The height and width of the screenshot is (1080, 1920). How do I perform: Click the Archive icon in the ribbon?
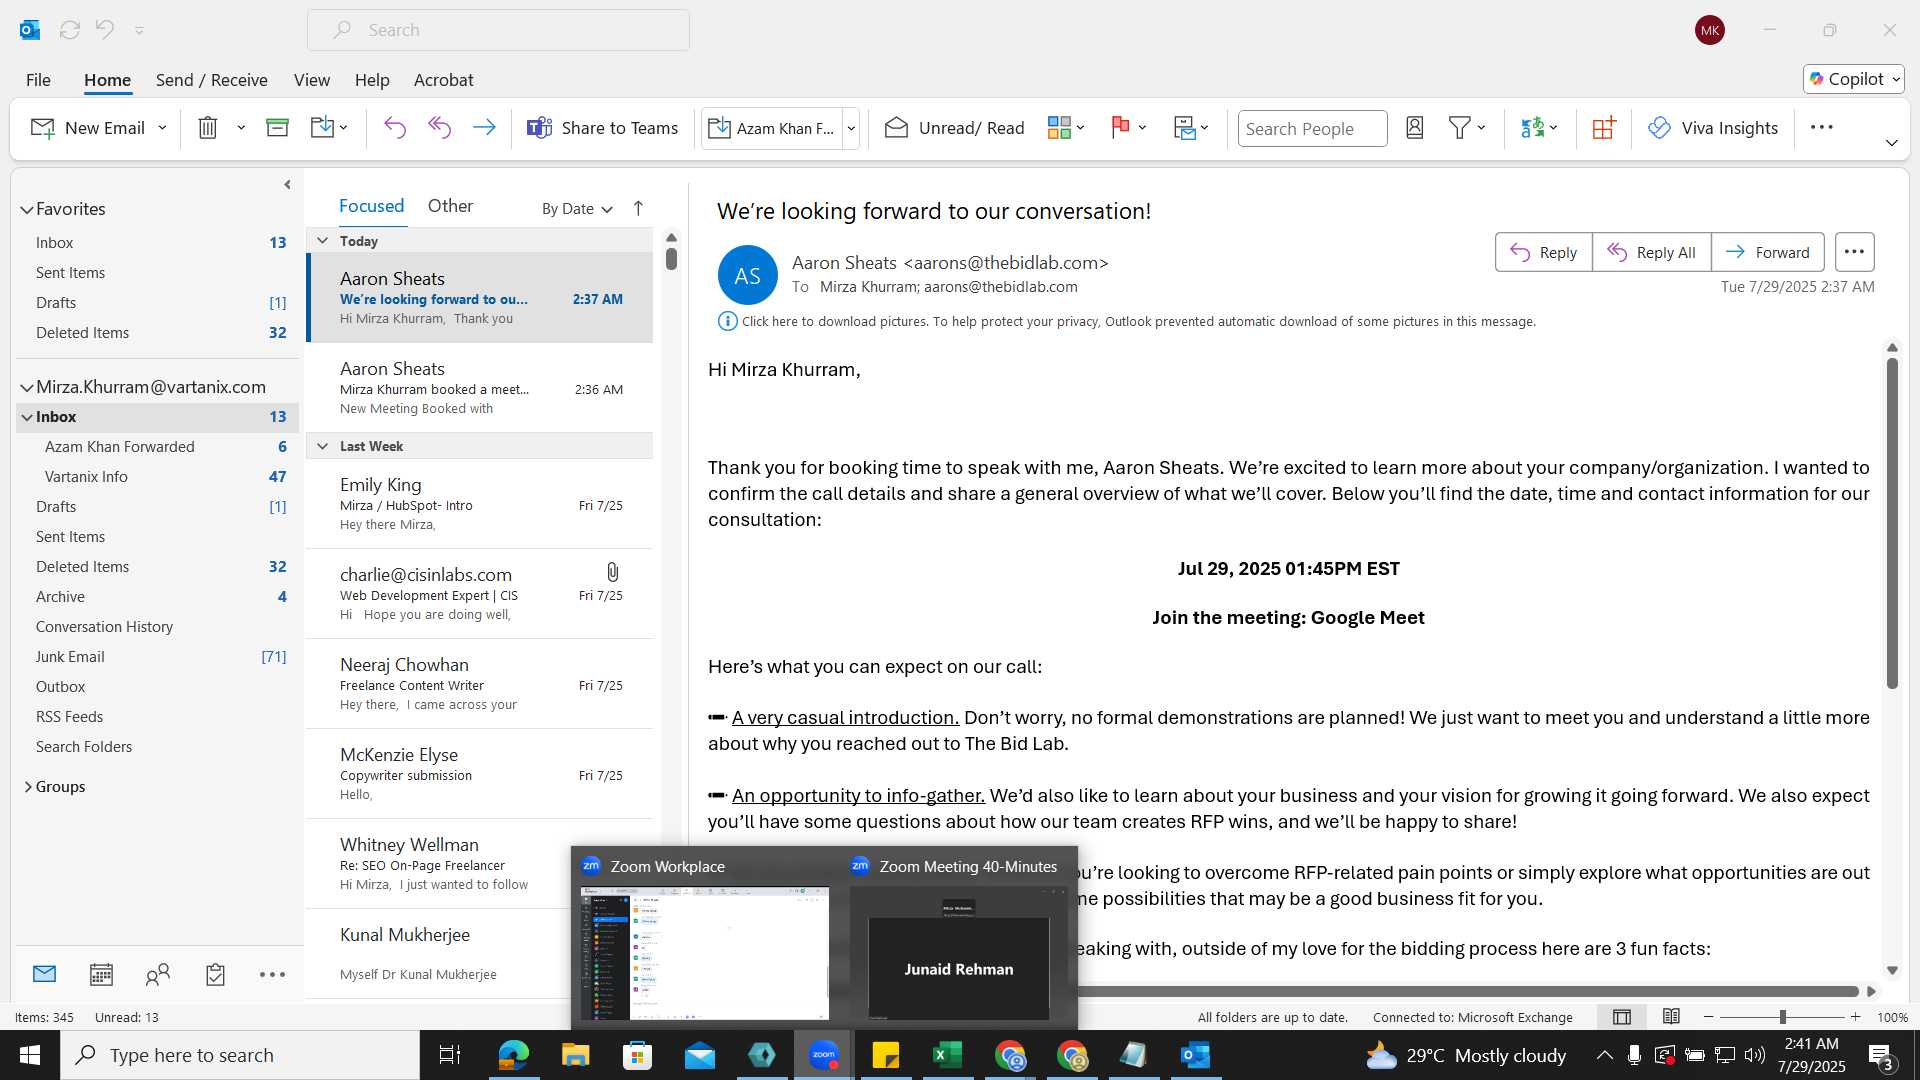tap(277, 128)
